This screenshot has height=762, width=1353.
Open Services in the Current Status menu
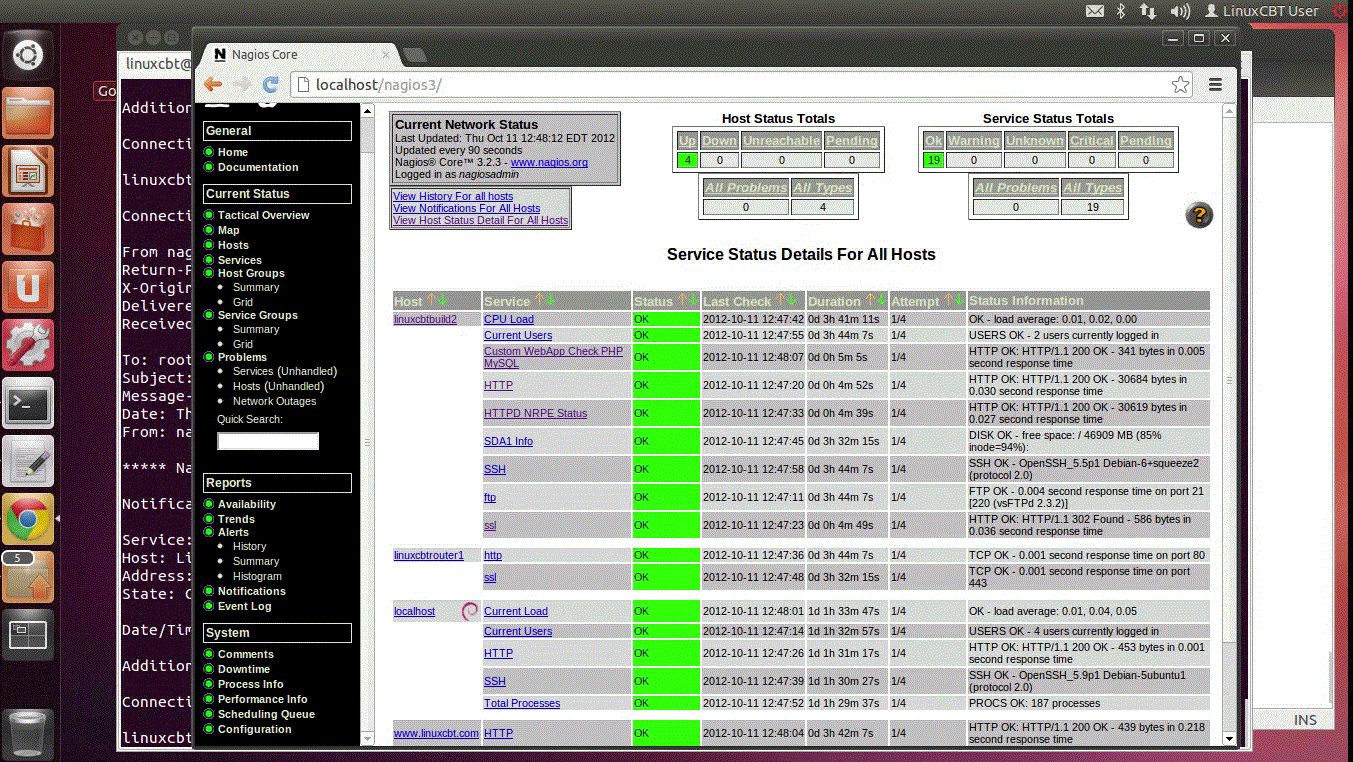click(x=239, y=260)
